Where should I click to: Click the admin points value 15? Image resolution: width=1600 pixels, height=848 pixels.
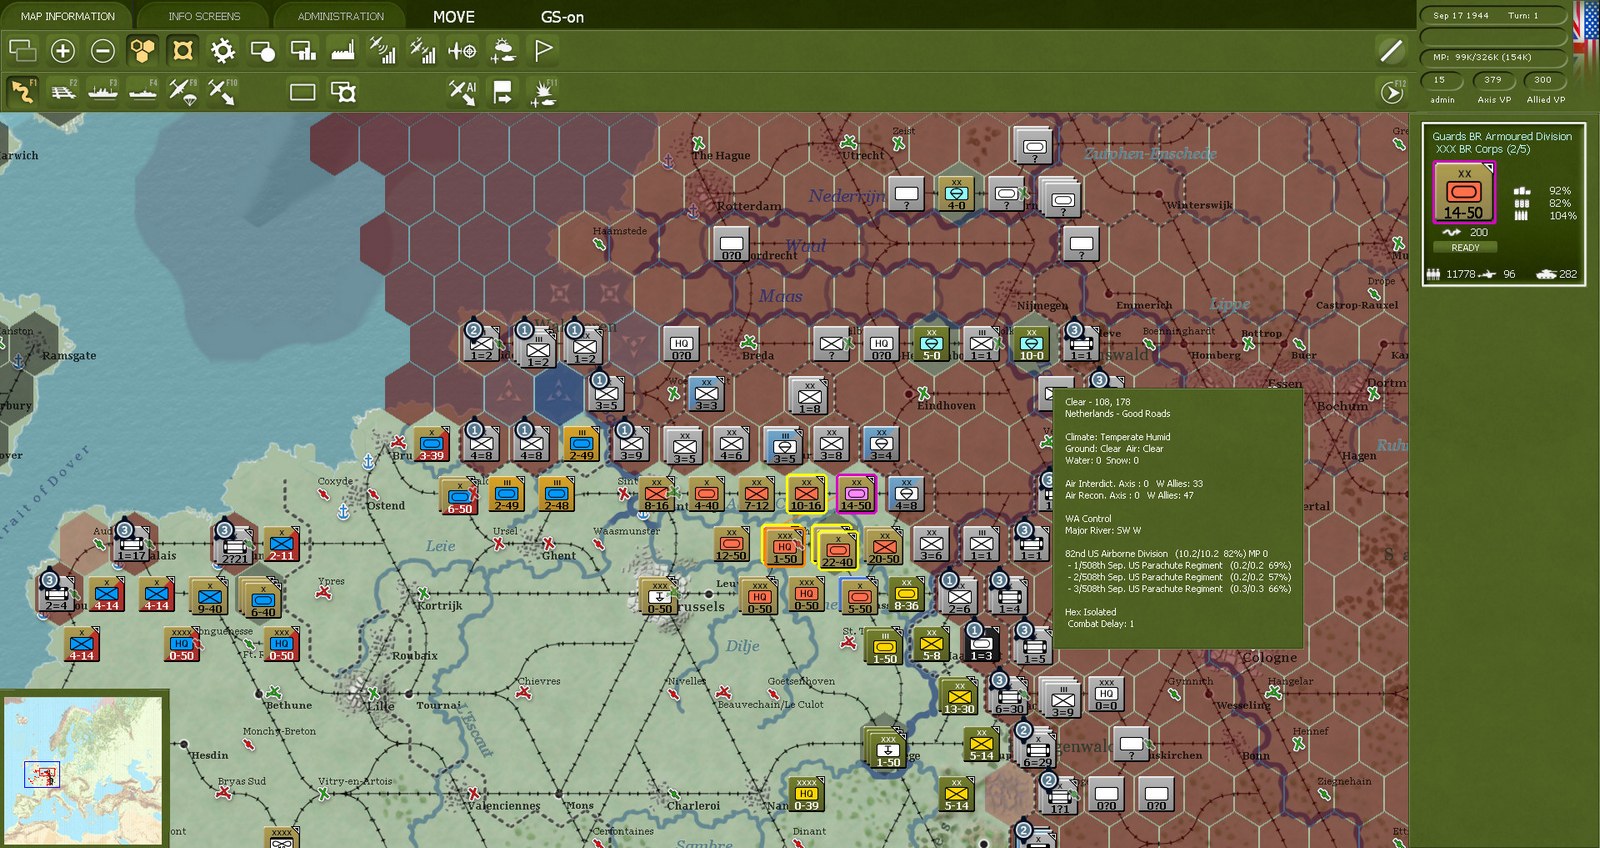click(1440, 80)
